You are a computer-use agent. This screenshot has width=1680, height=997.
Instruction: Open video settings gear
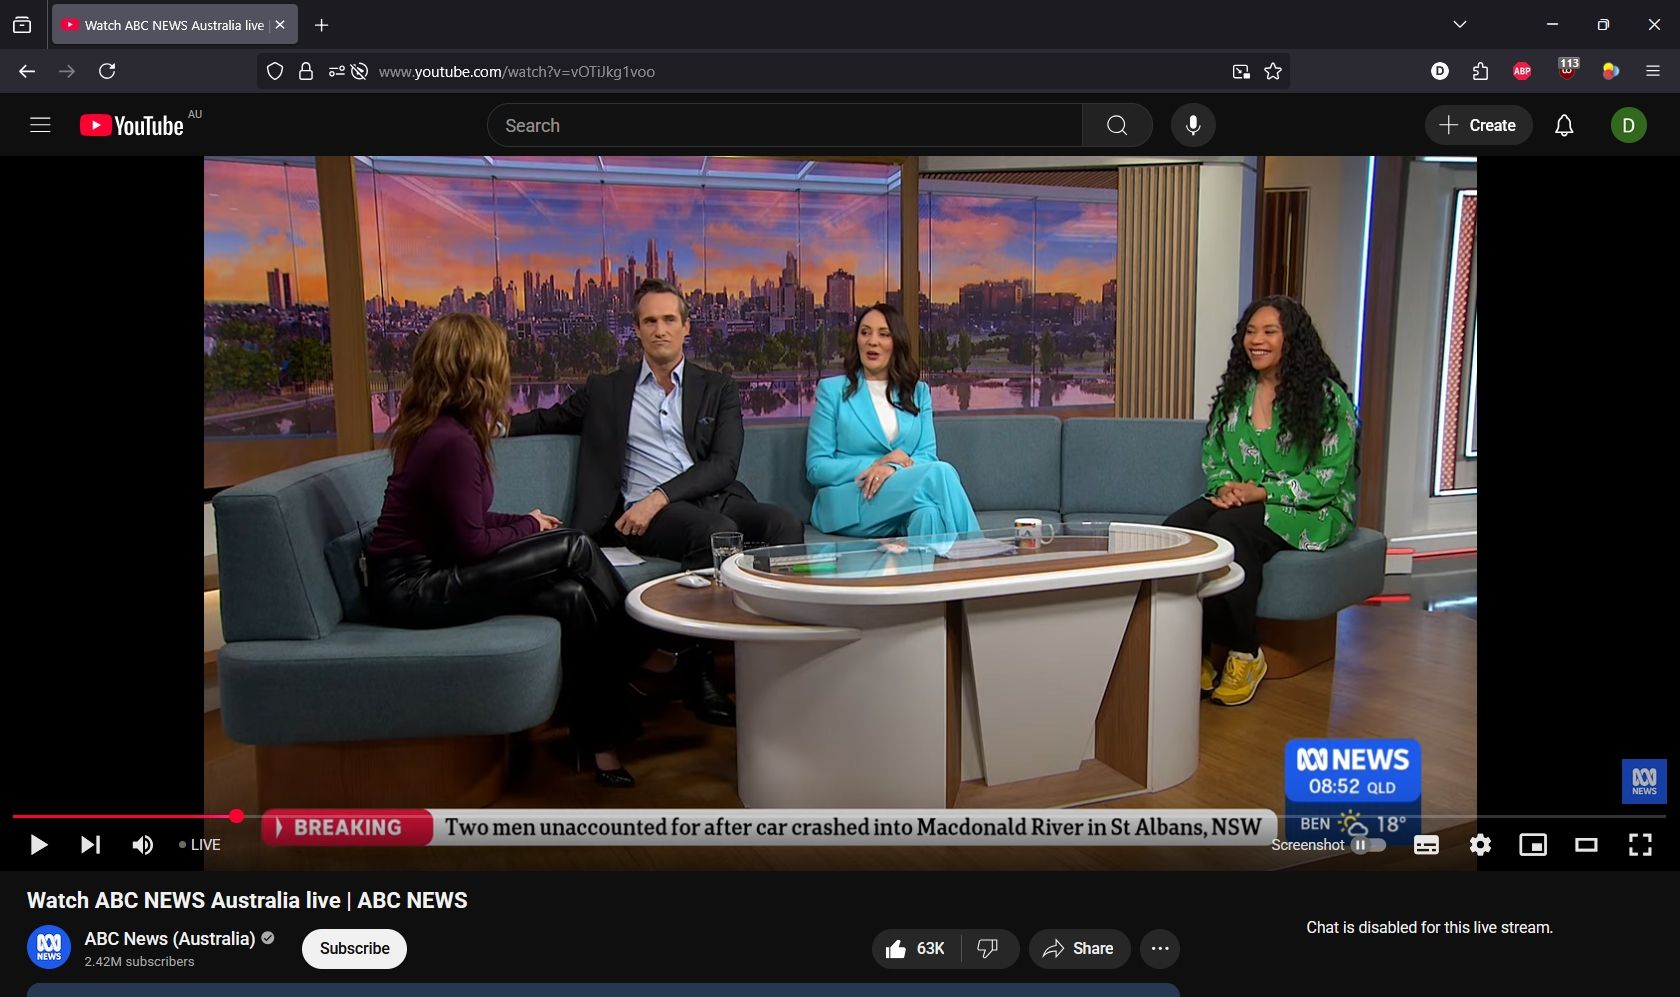tap(1480, 845)
